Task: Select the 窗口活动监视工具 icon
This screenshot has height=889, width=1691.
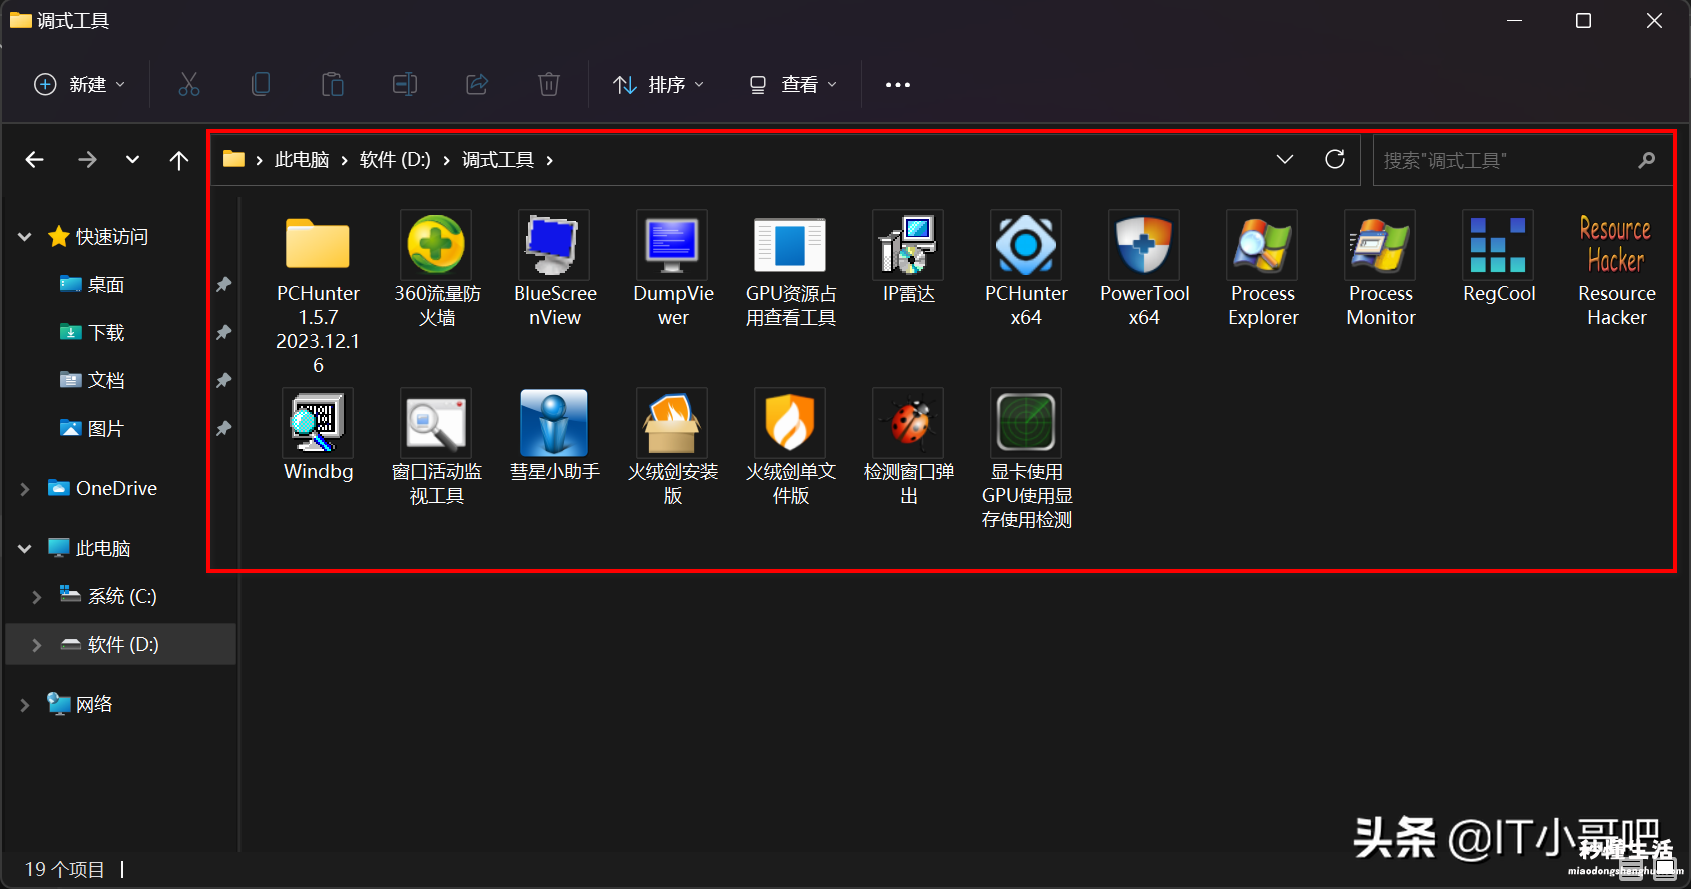Action: [436, 423]
